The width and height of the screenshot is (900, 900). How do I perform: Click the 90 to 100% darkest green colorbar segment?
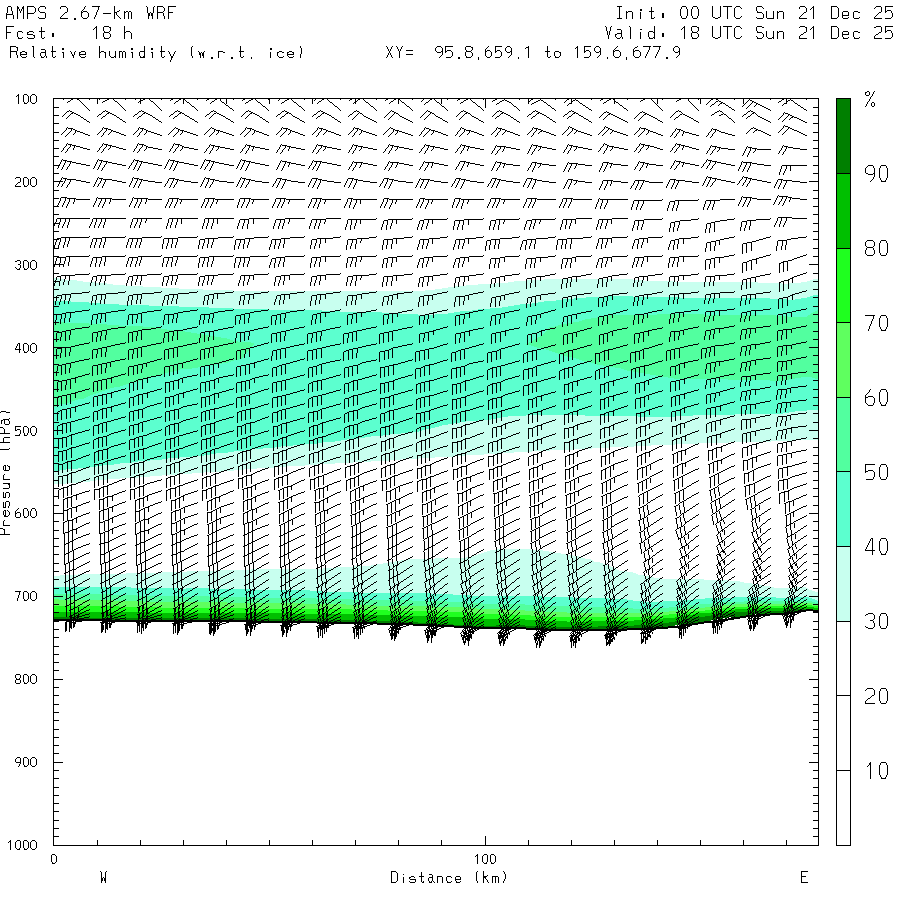click(x=843, y=136)
